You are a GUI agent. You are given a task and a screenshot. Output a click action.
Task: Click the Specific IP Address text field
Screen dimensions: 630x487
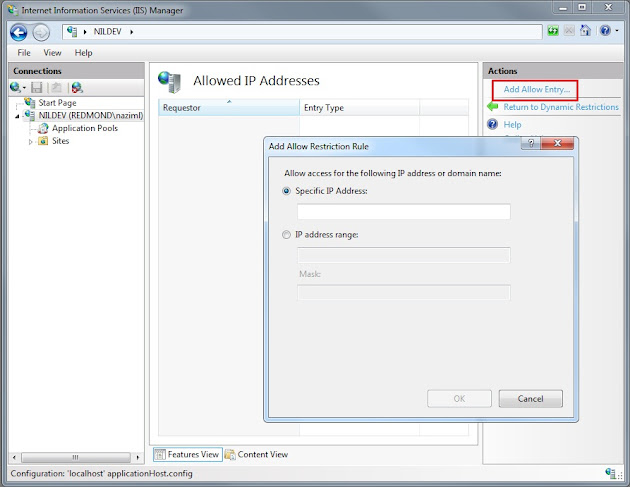(404, 212)
